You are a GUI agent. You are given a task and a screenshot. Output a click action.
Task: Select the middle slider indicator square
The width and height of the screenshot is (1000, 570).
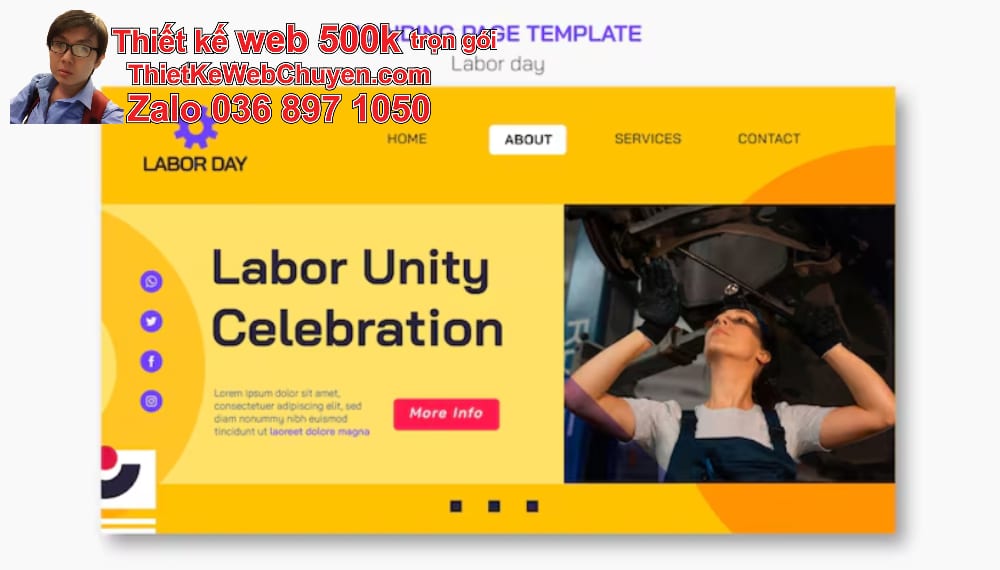(494, 506)
